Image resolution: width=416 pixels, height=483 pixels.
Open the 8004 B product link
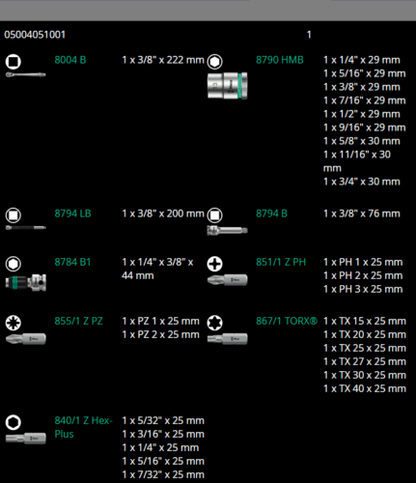click(x=70, y=60)
